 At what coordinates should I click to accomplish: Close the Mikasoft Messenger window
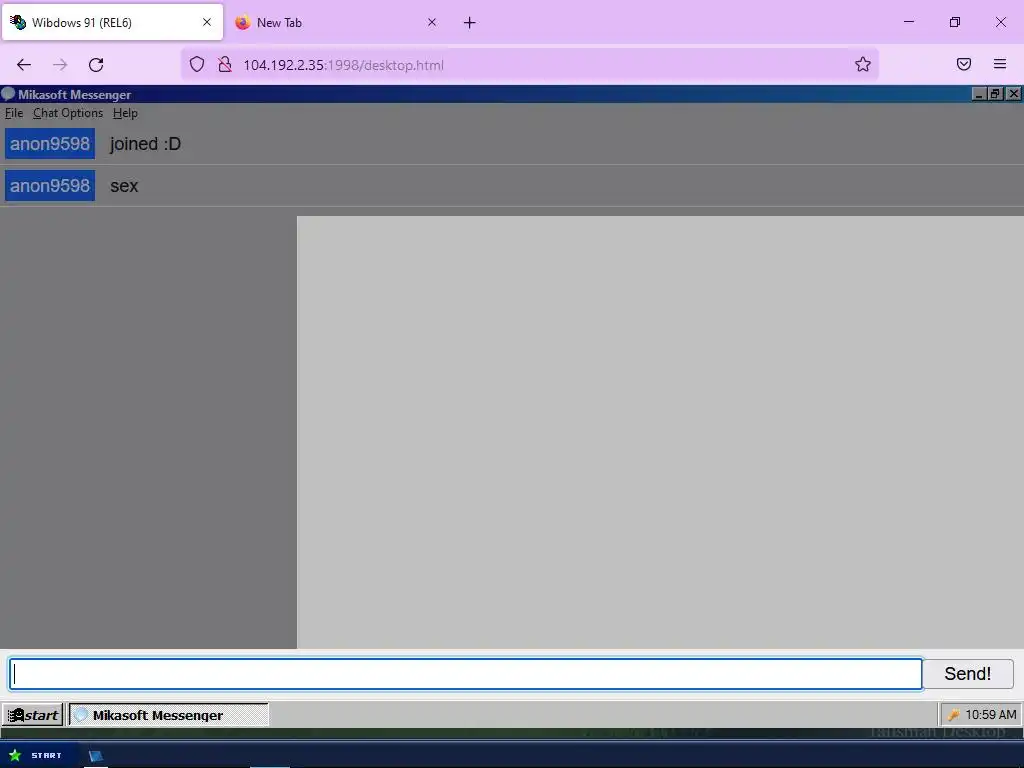[1013, 94]
